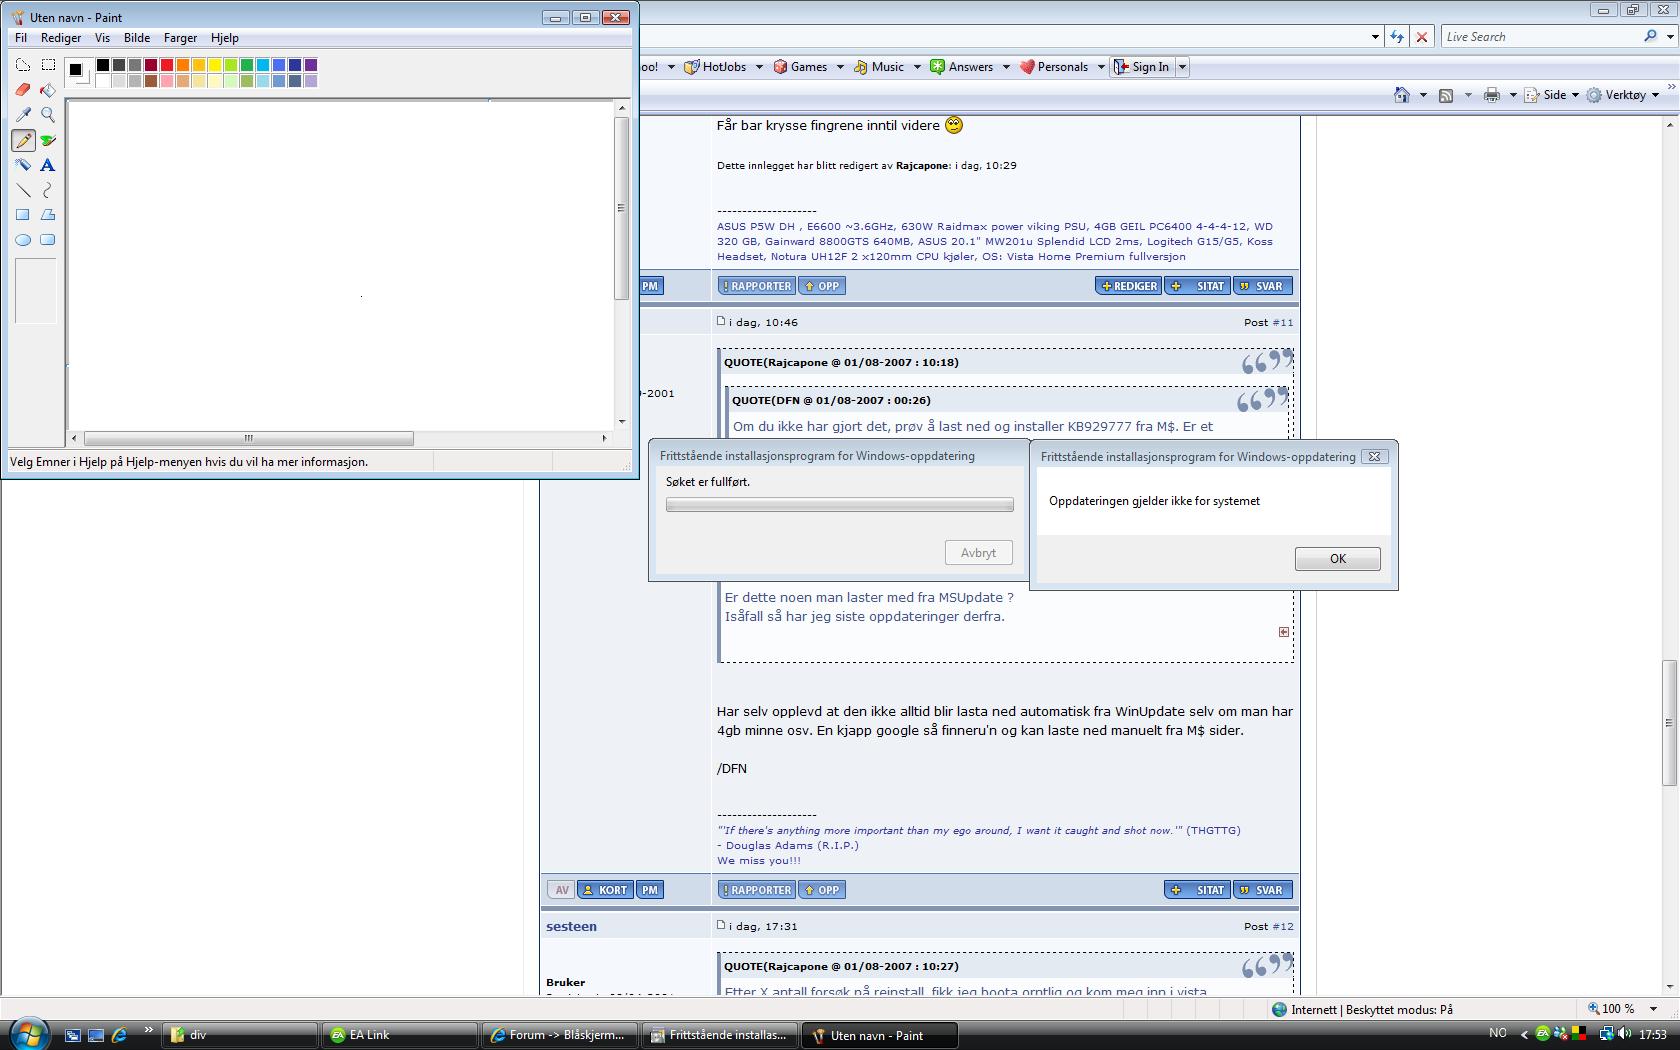Open the Rediger menu in Paint
The image size is (1680, 1050).
pyautogui.click(x=61, y=38)
